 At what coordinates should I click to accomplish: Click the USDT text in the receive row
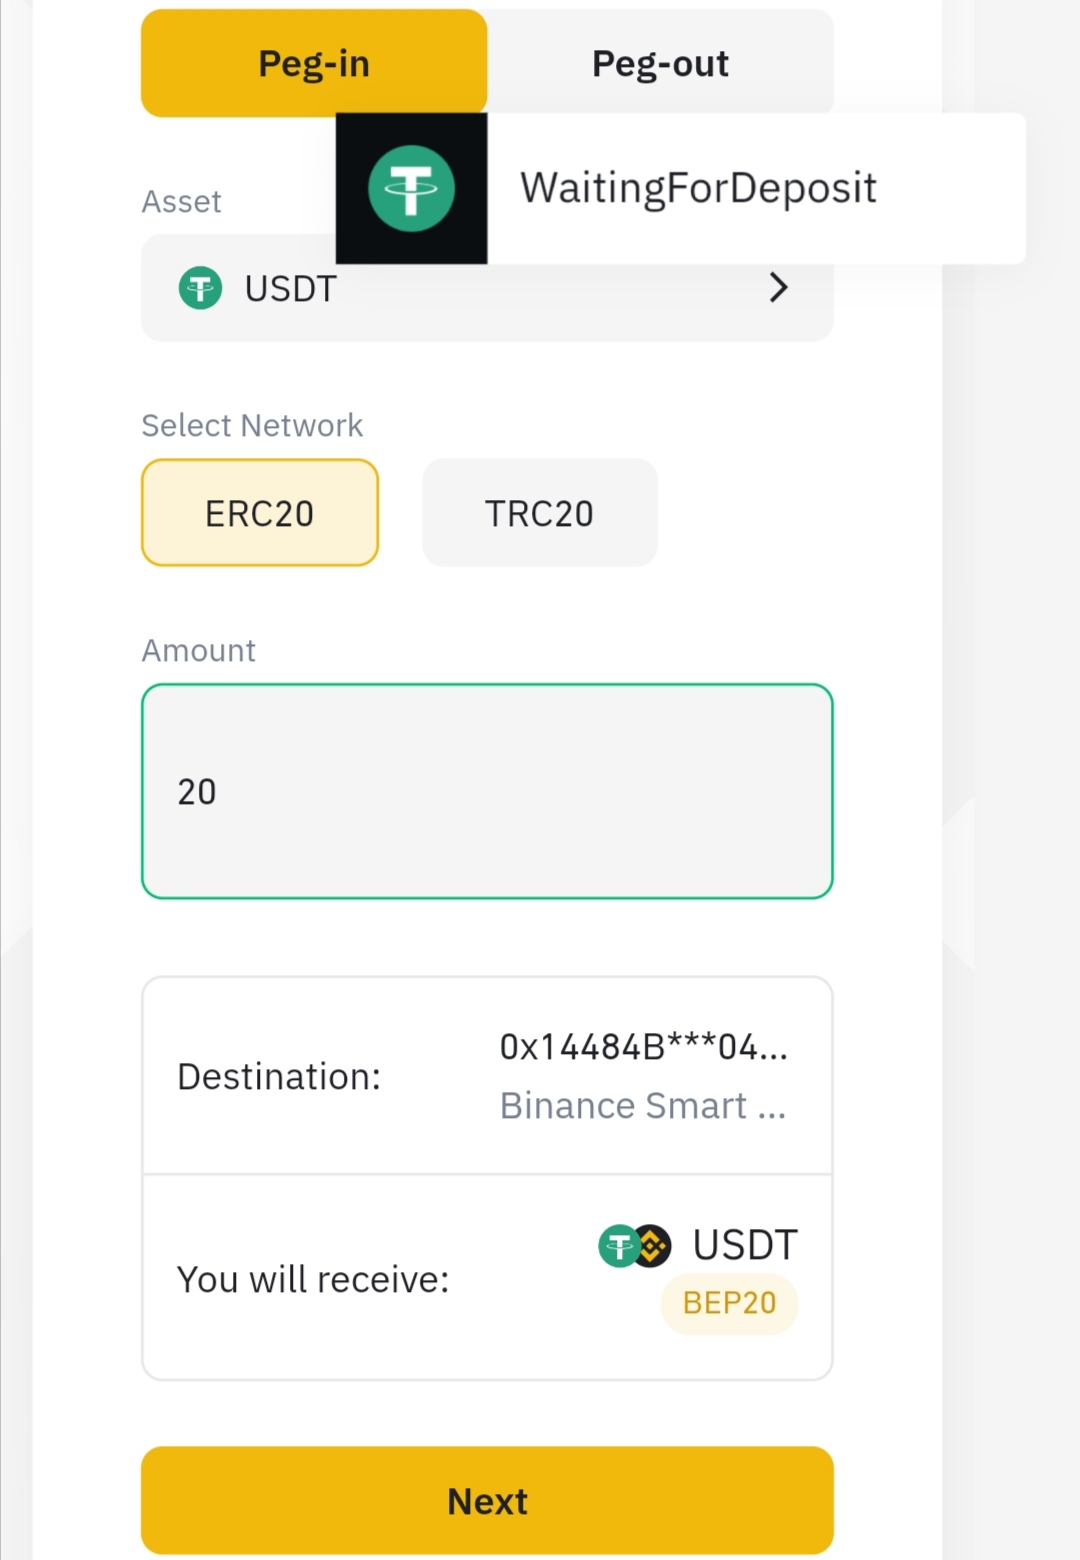(745, 1245)
